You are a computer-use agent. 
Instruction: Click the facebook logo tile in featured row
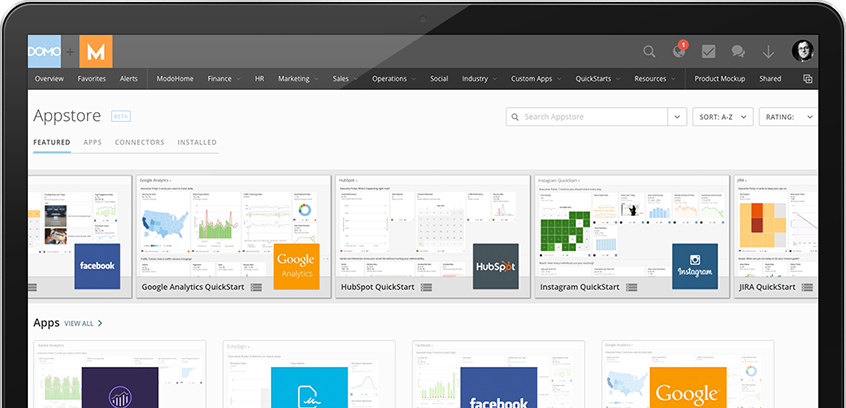[x=97, y=266]
